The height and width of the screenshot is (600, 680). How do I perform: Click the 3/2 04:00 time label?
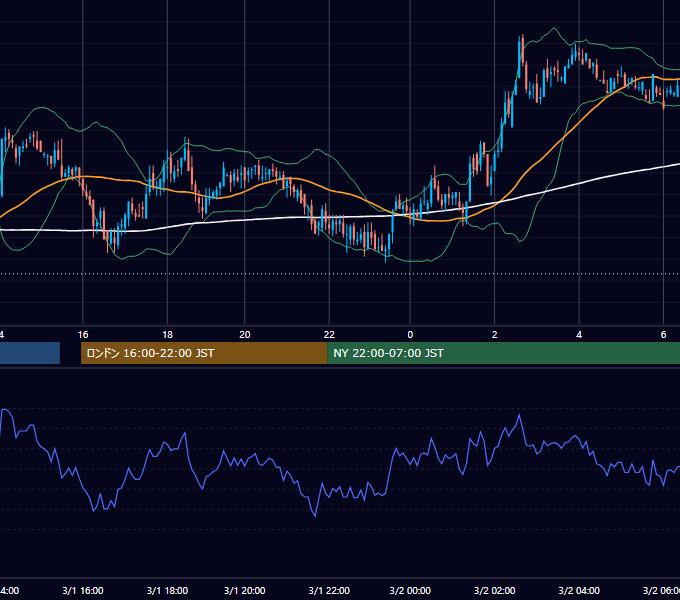click(x=579, y=590)
